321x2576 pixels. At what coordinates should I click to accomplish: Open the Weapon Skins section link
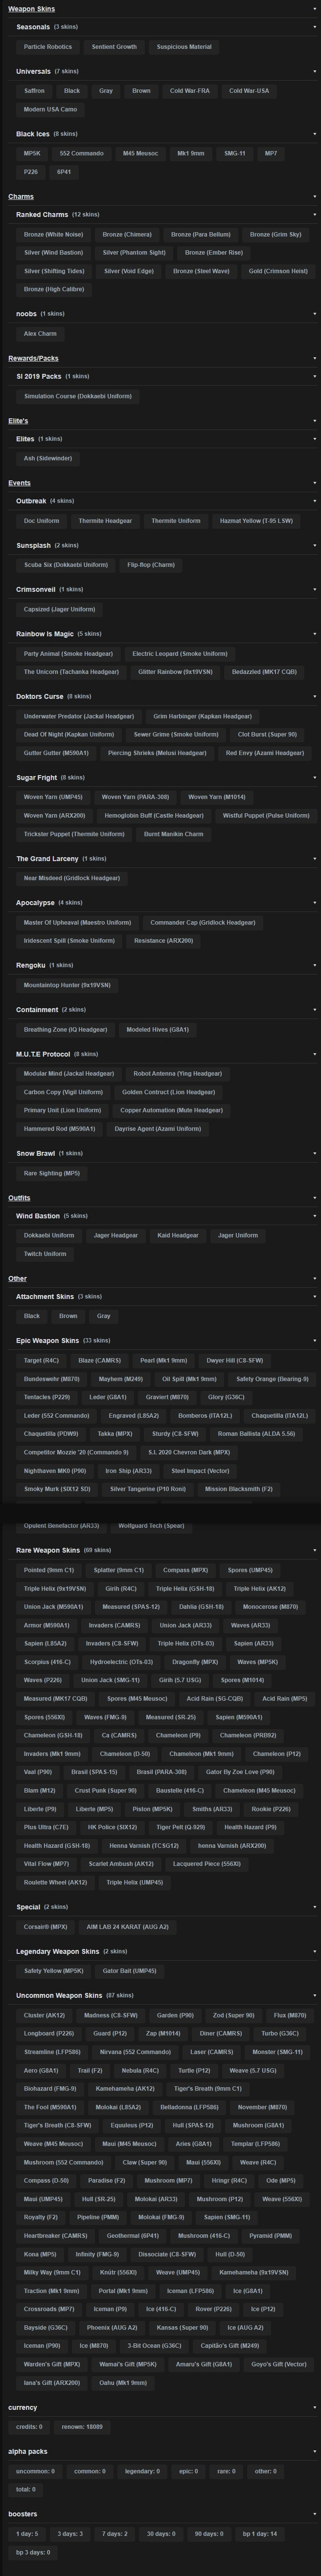pos(31,9)
